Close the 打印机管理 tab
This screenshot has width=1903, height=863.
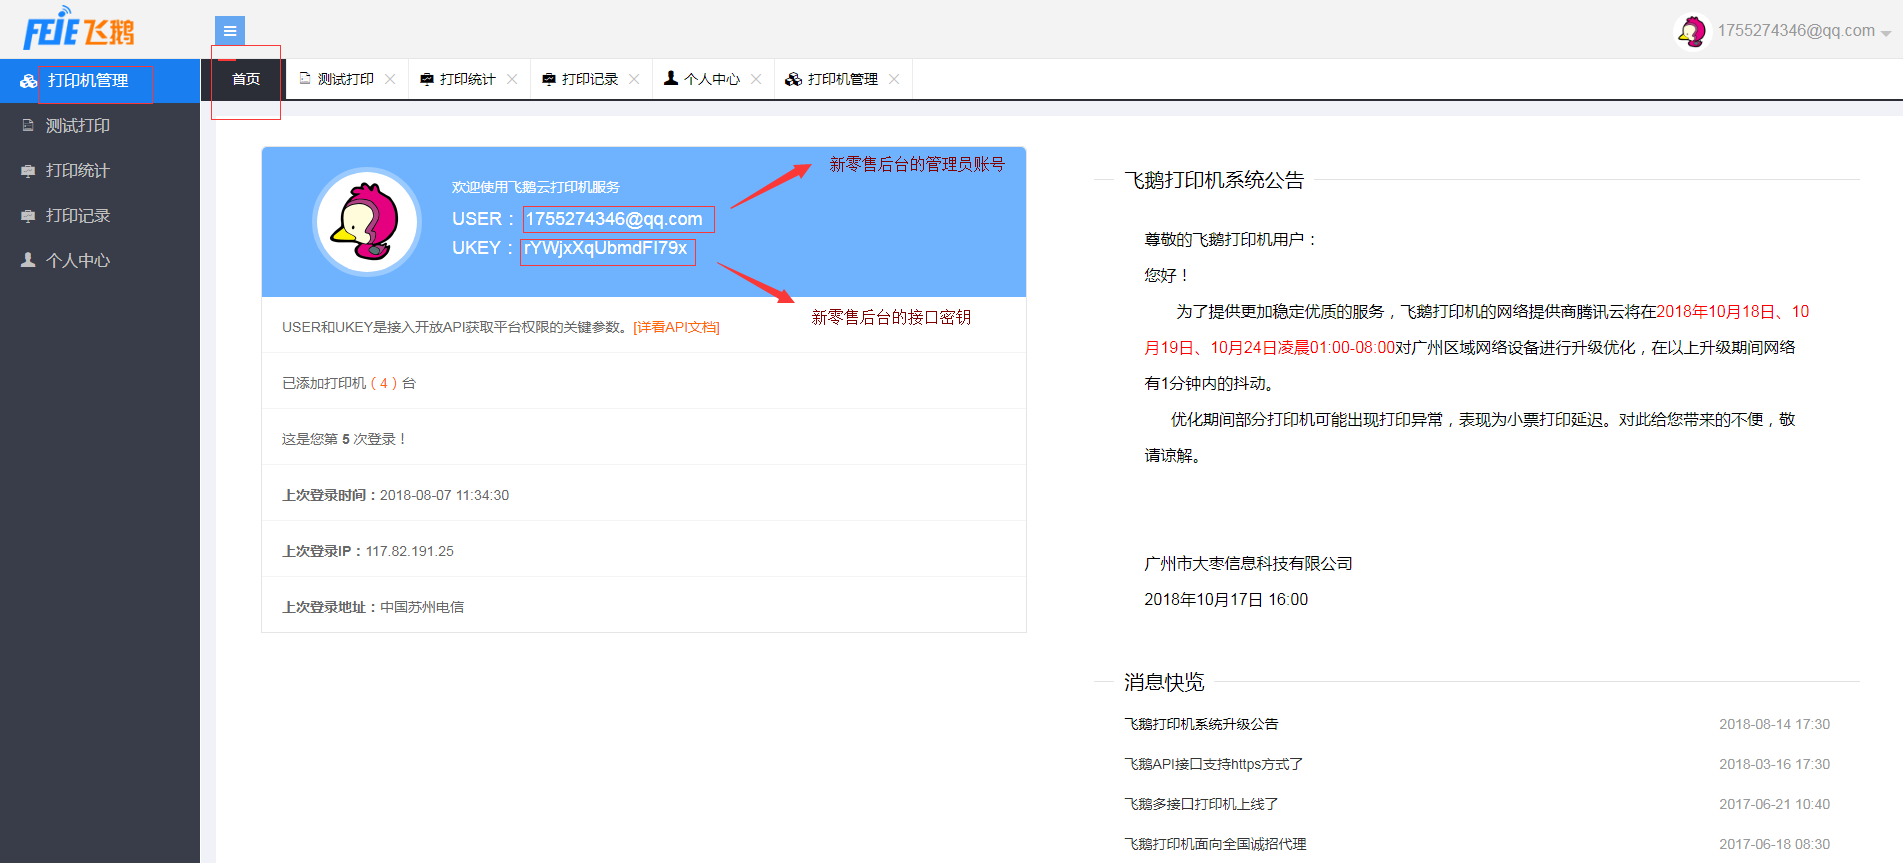pos(894,79)
